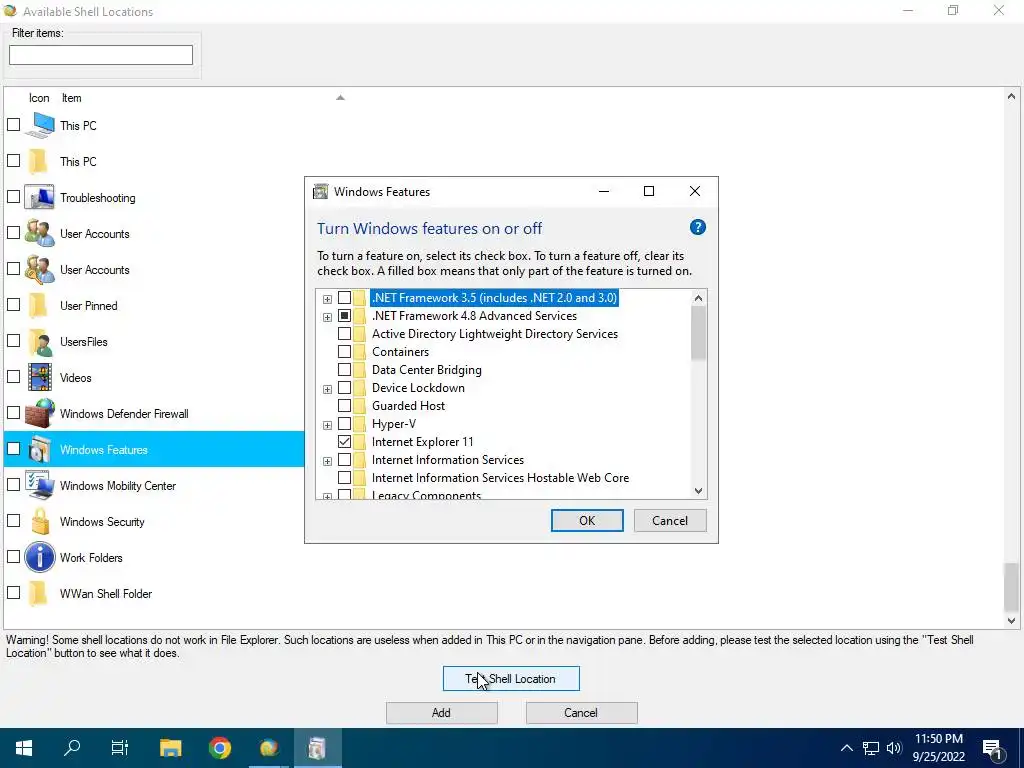Select the monitor icon for This PC

tap(40, 125)
